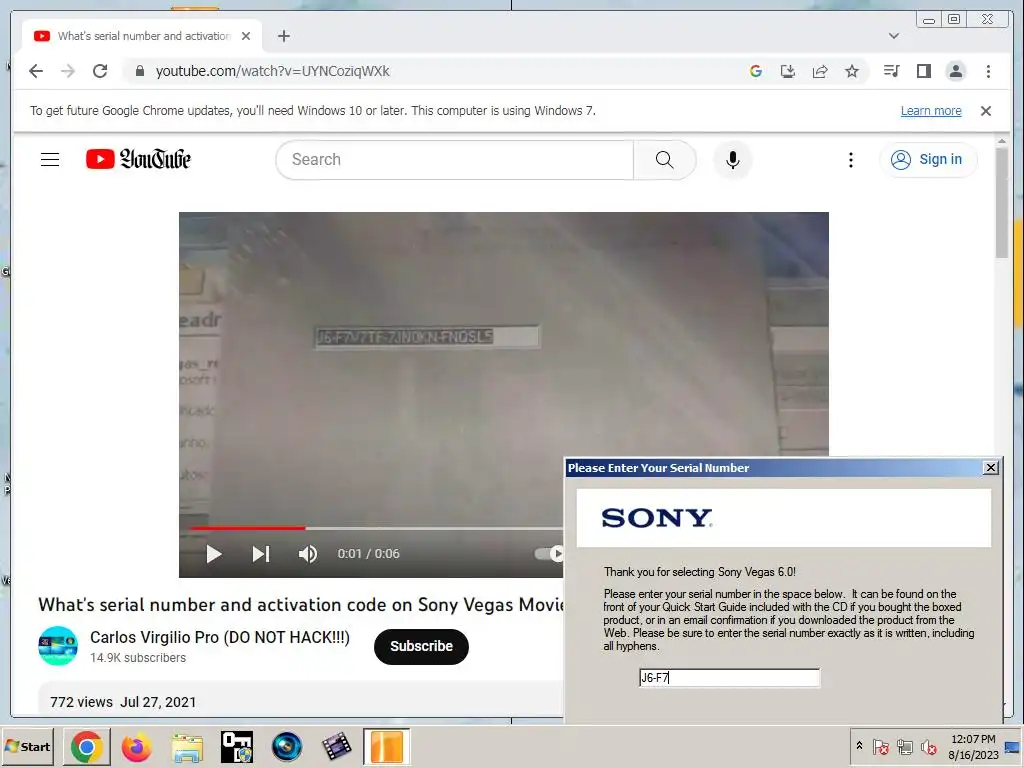Click the forward navigation arrow
The width and height of the screenshot is (1024, 768).
click(x=68, y=71)
